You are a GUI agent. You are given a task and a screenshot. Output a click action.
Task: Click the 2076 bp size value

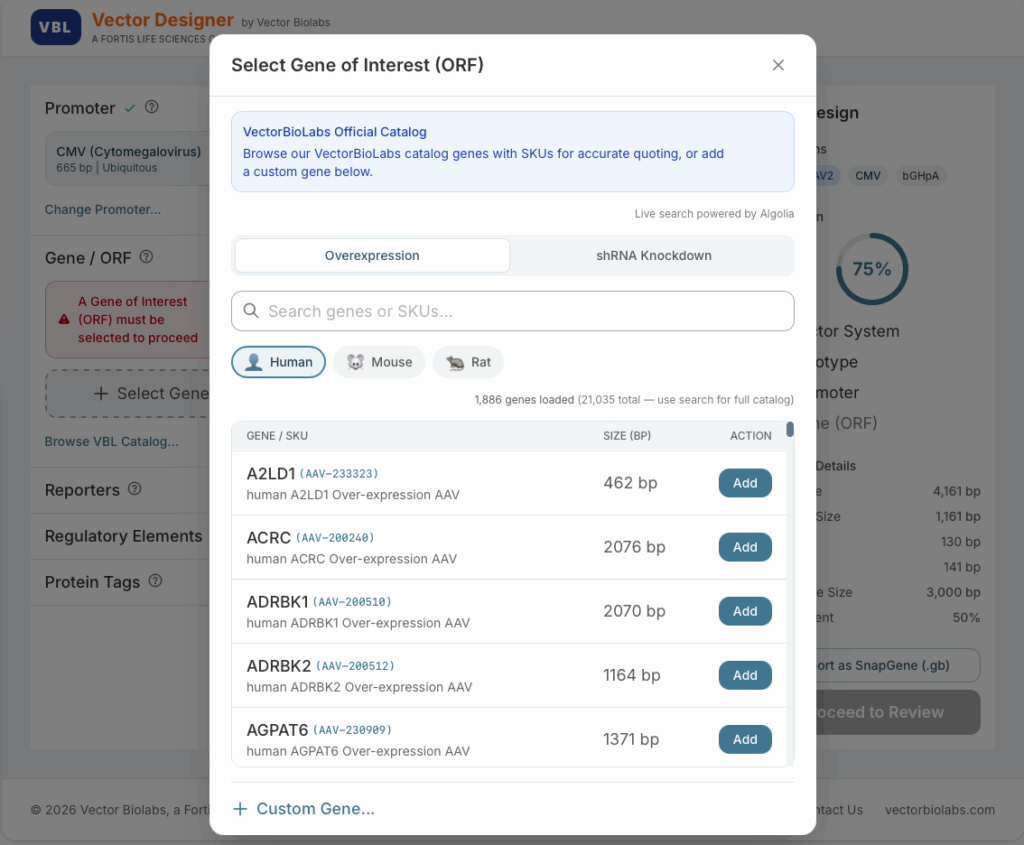point(634,547)
